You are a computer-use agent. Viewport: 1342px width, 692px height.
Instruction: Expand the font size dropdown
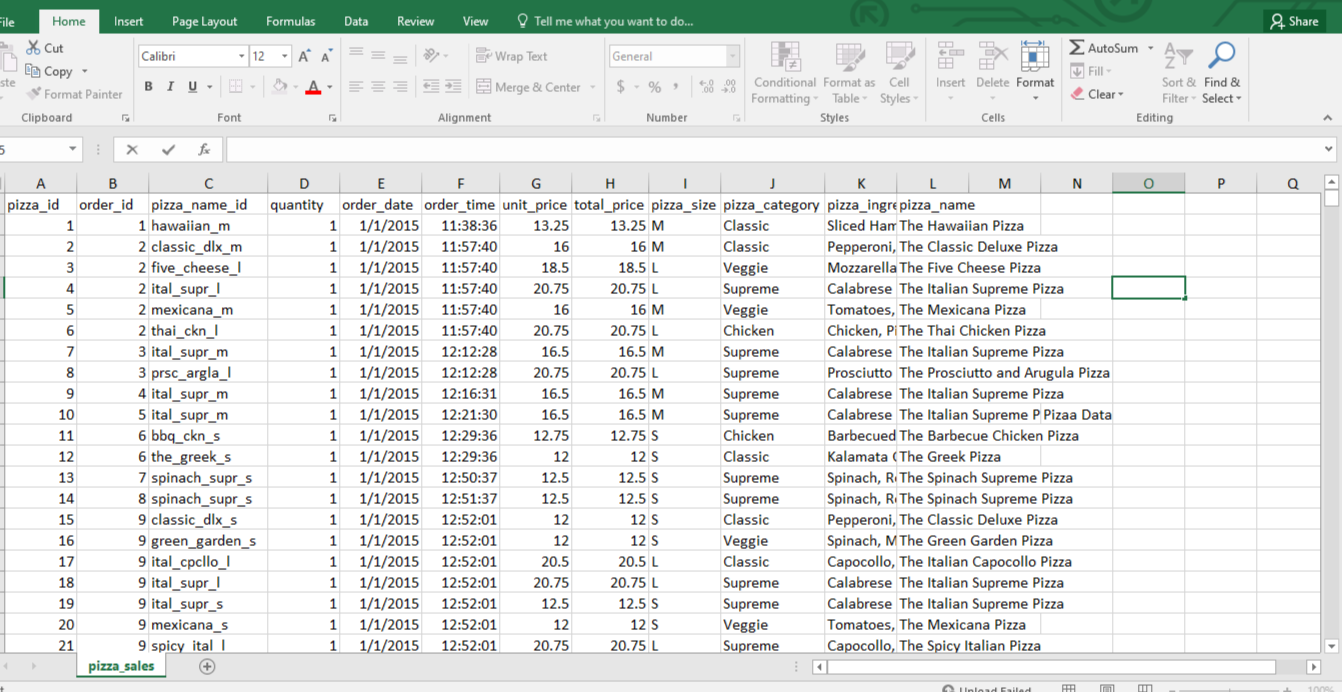[285, 57]
